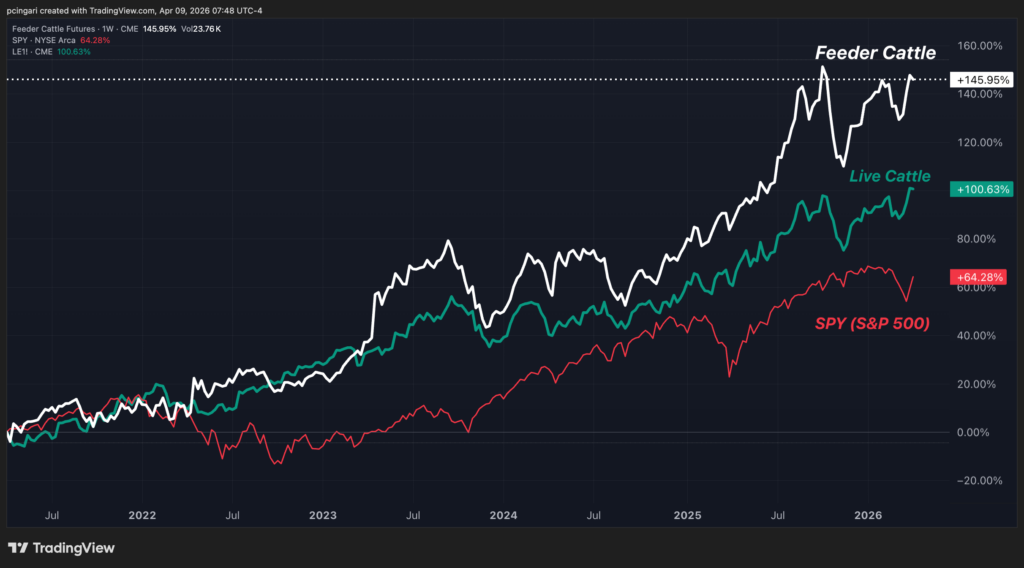Select the SPY NYSE Arca legend entry
Image resolution: width=1024 pixels, height=568 pixels.
[x=47, y=40]
